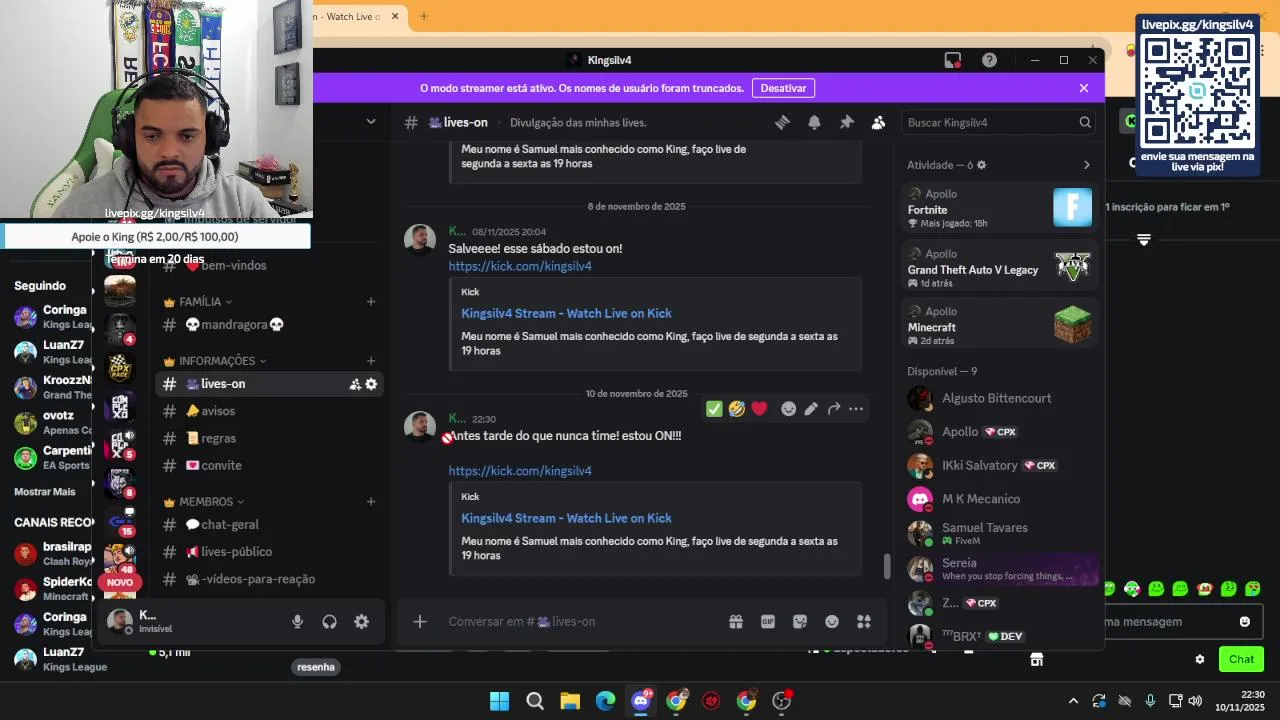The width and height of the screenshot is (1280, 720).
Task: Open kick.com/kingsilv4 link from 08/11/2025 message
Action: point(520,266)
